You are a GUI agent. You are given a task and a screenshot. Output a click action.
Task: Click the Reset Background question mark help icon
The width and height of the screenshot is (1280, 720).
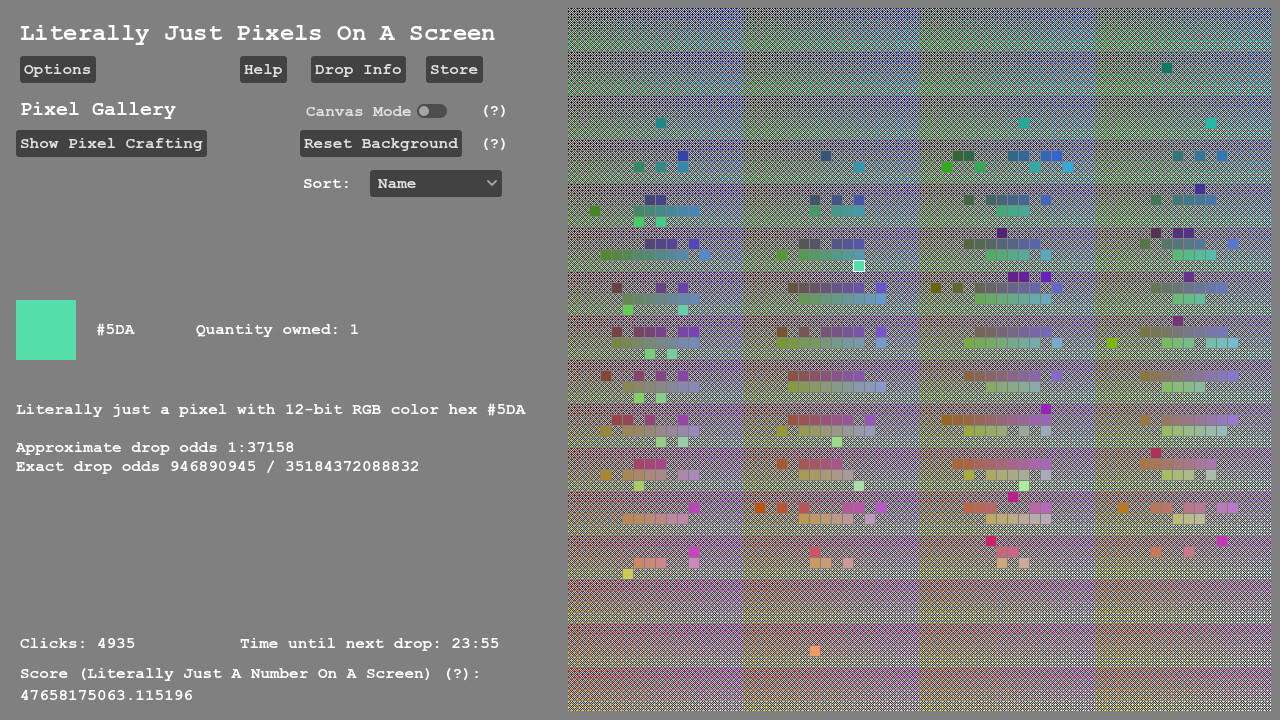494,143
